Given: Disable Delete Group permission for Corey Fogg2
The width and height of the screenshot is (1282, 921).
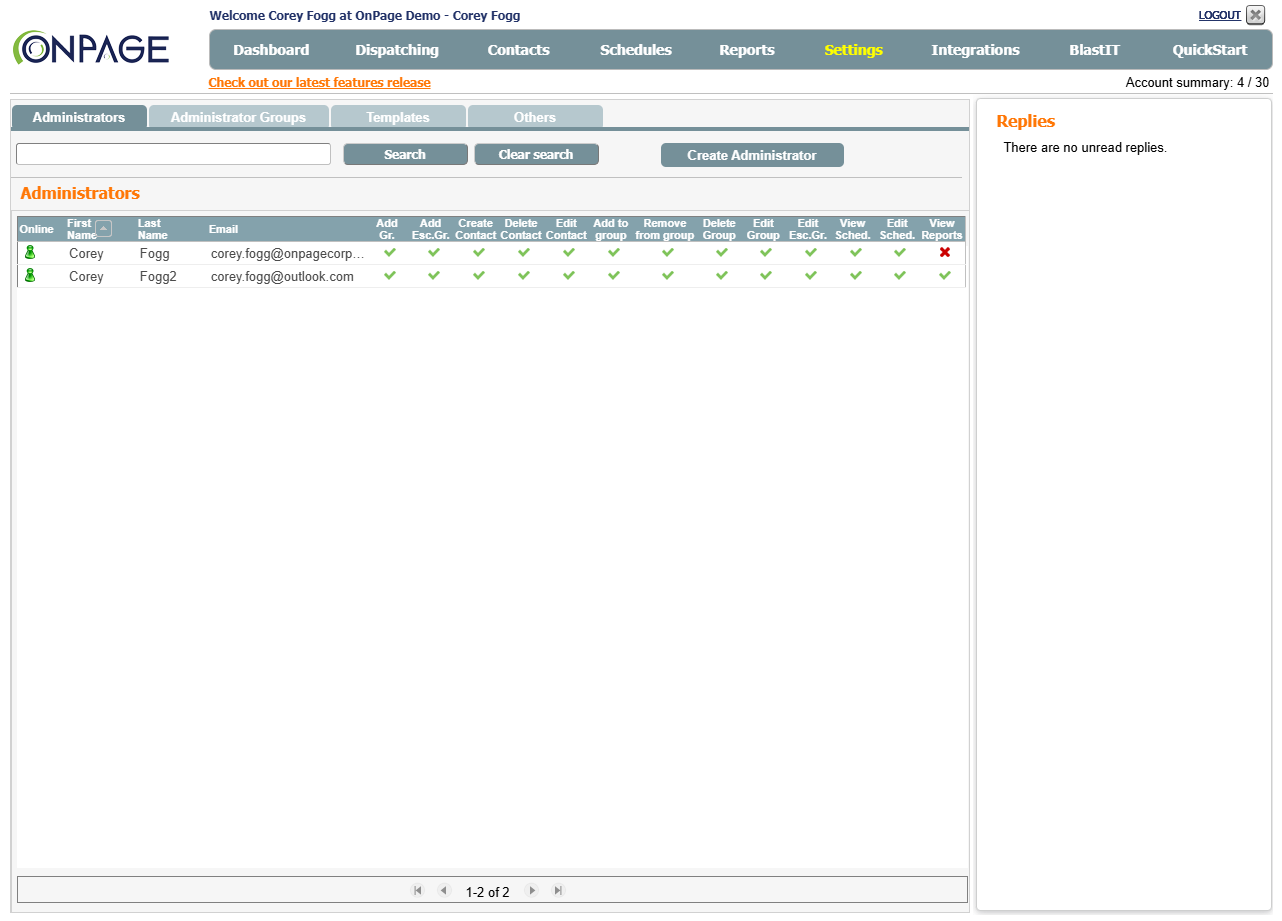Looking at the screenshot, I should pos(720,275).
